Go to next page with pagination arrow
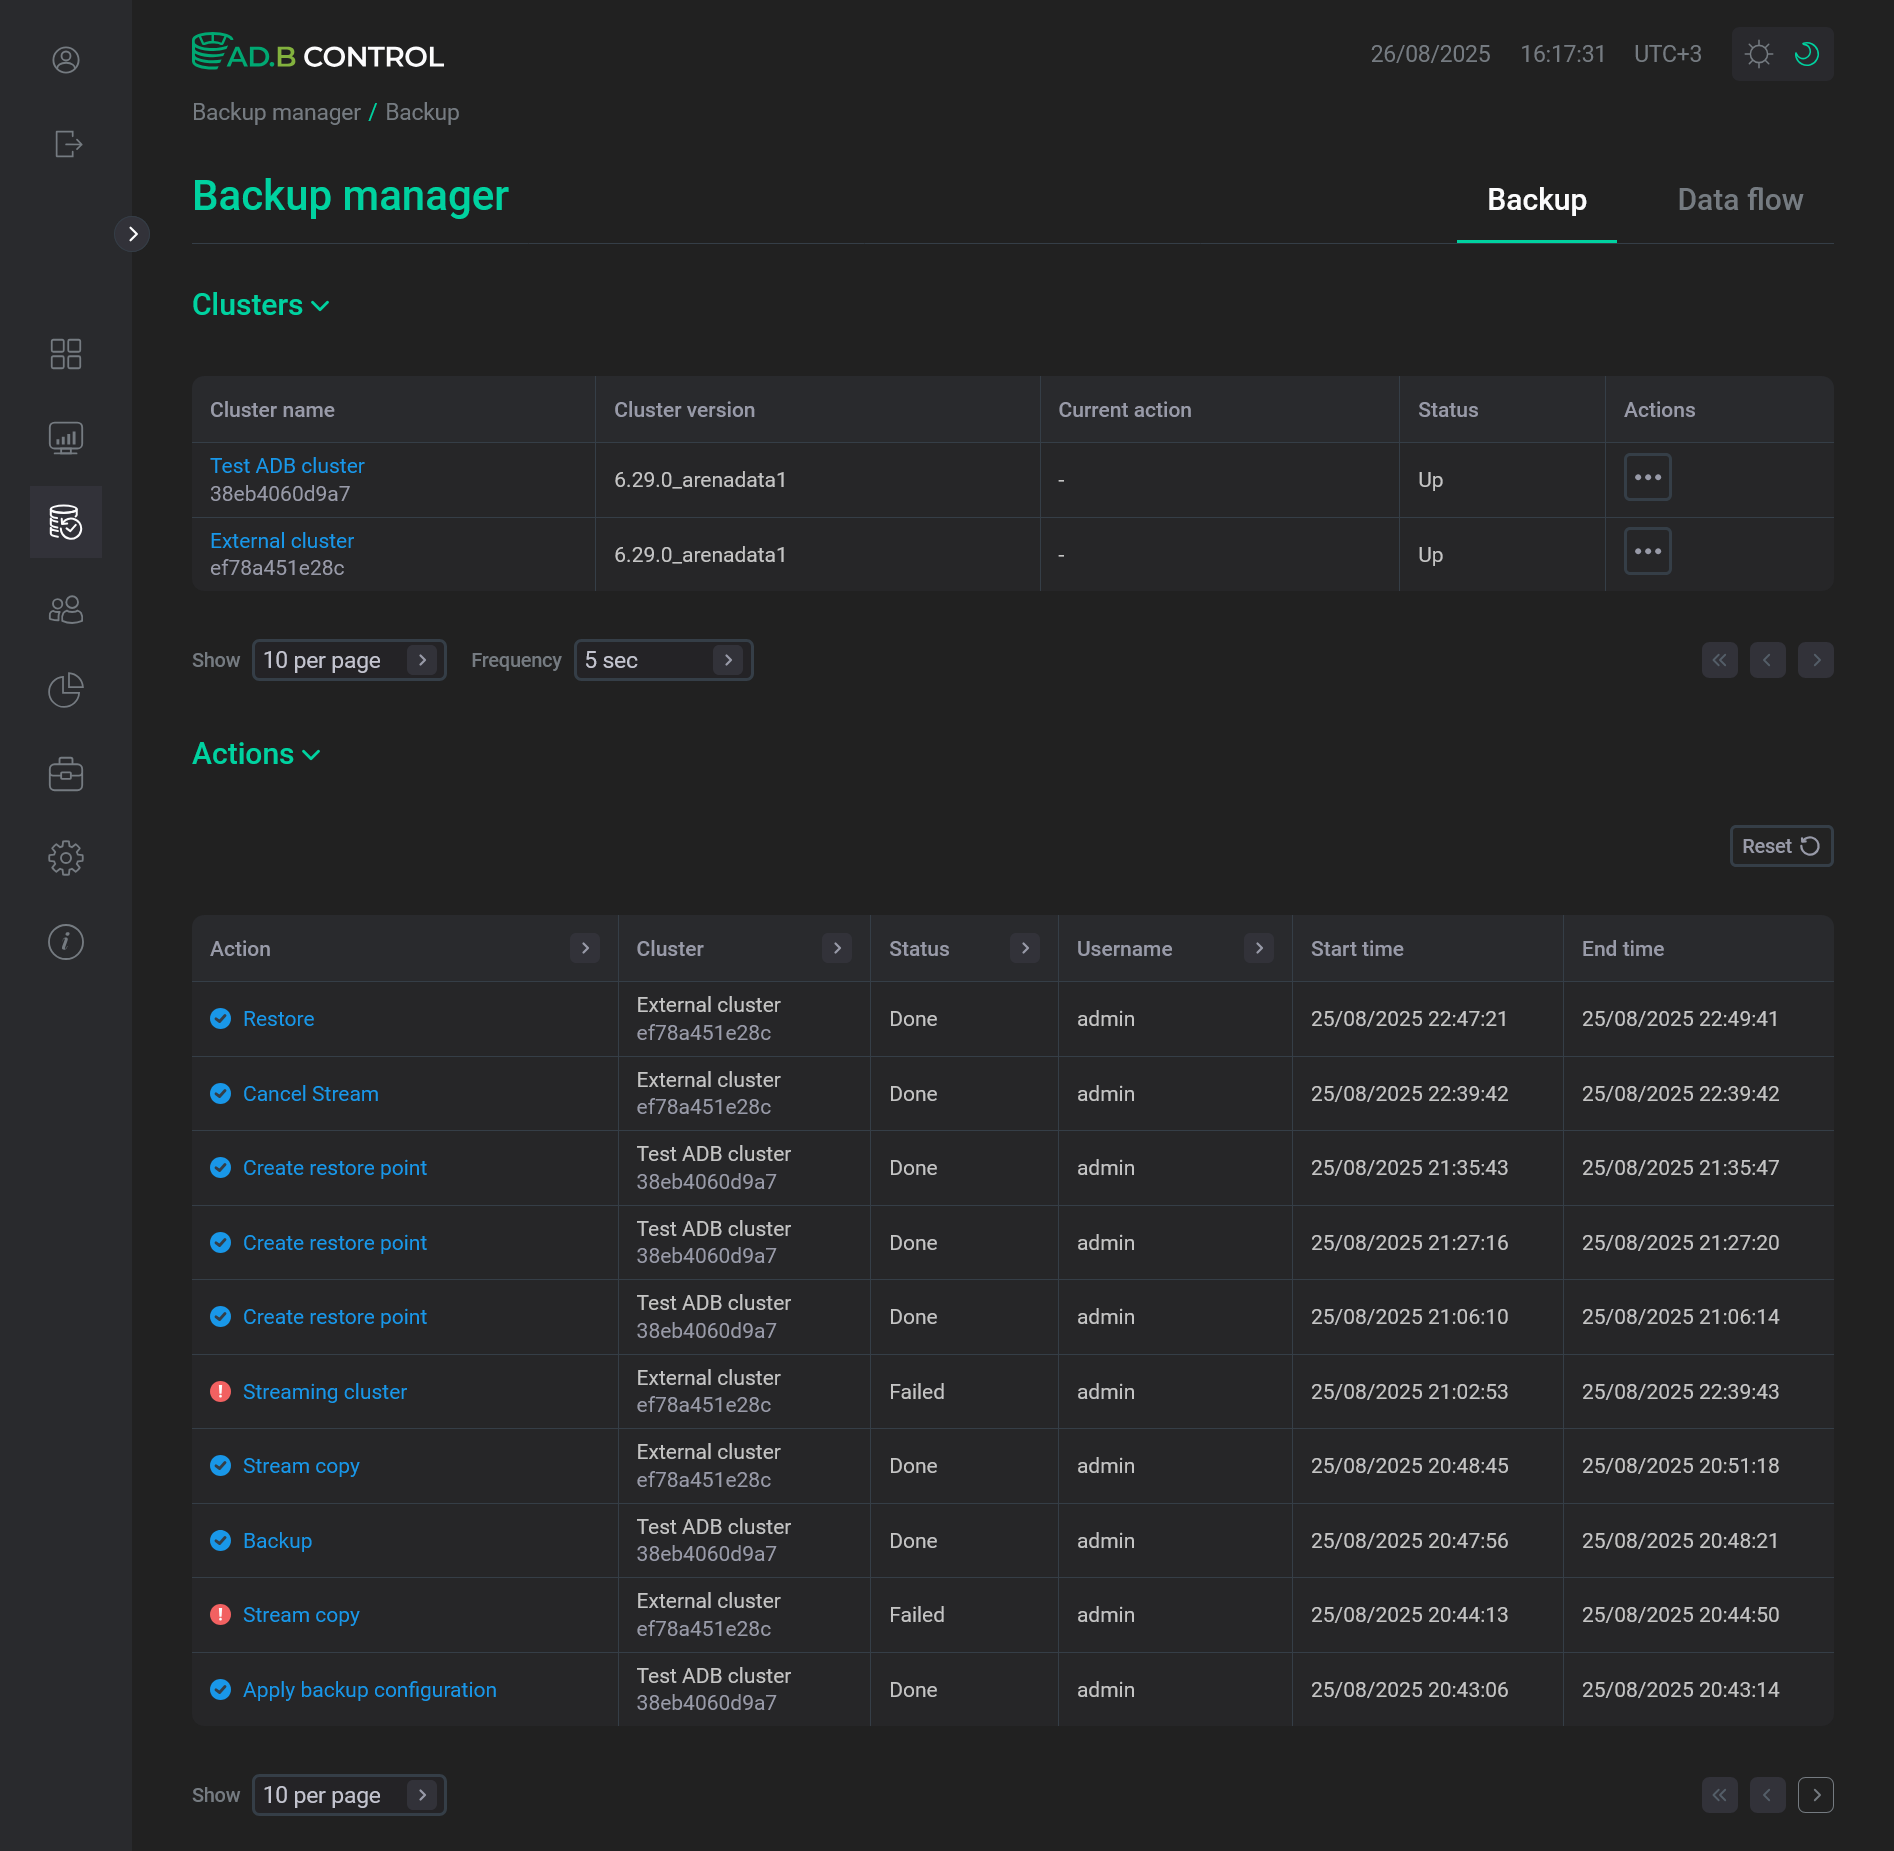 [x=1816, y=660]
